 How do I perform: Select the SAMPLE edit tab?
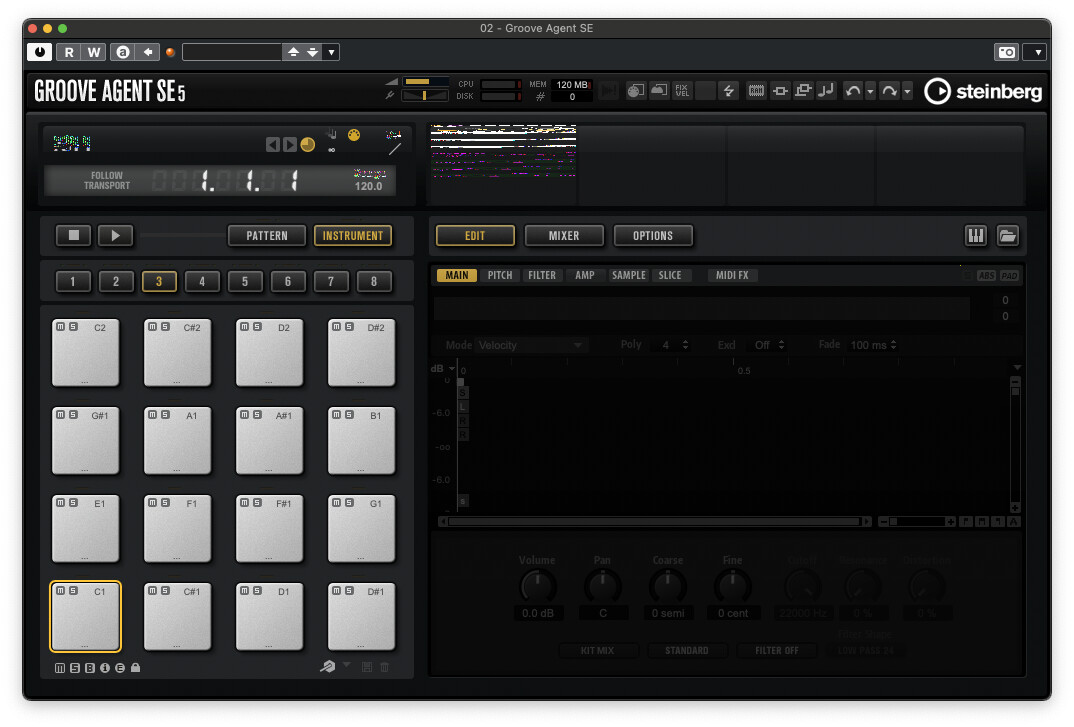(x=629, y=275)
